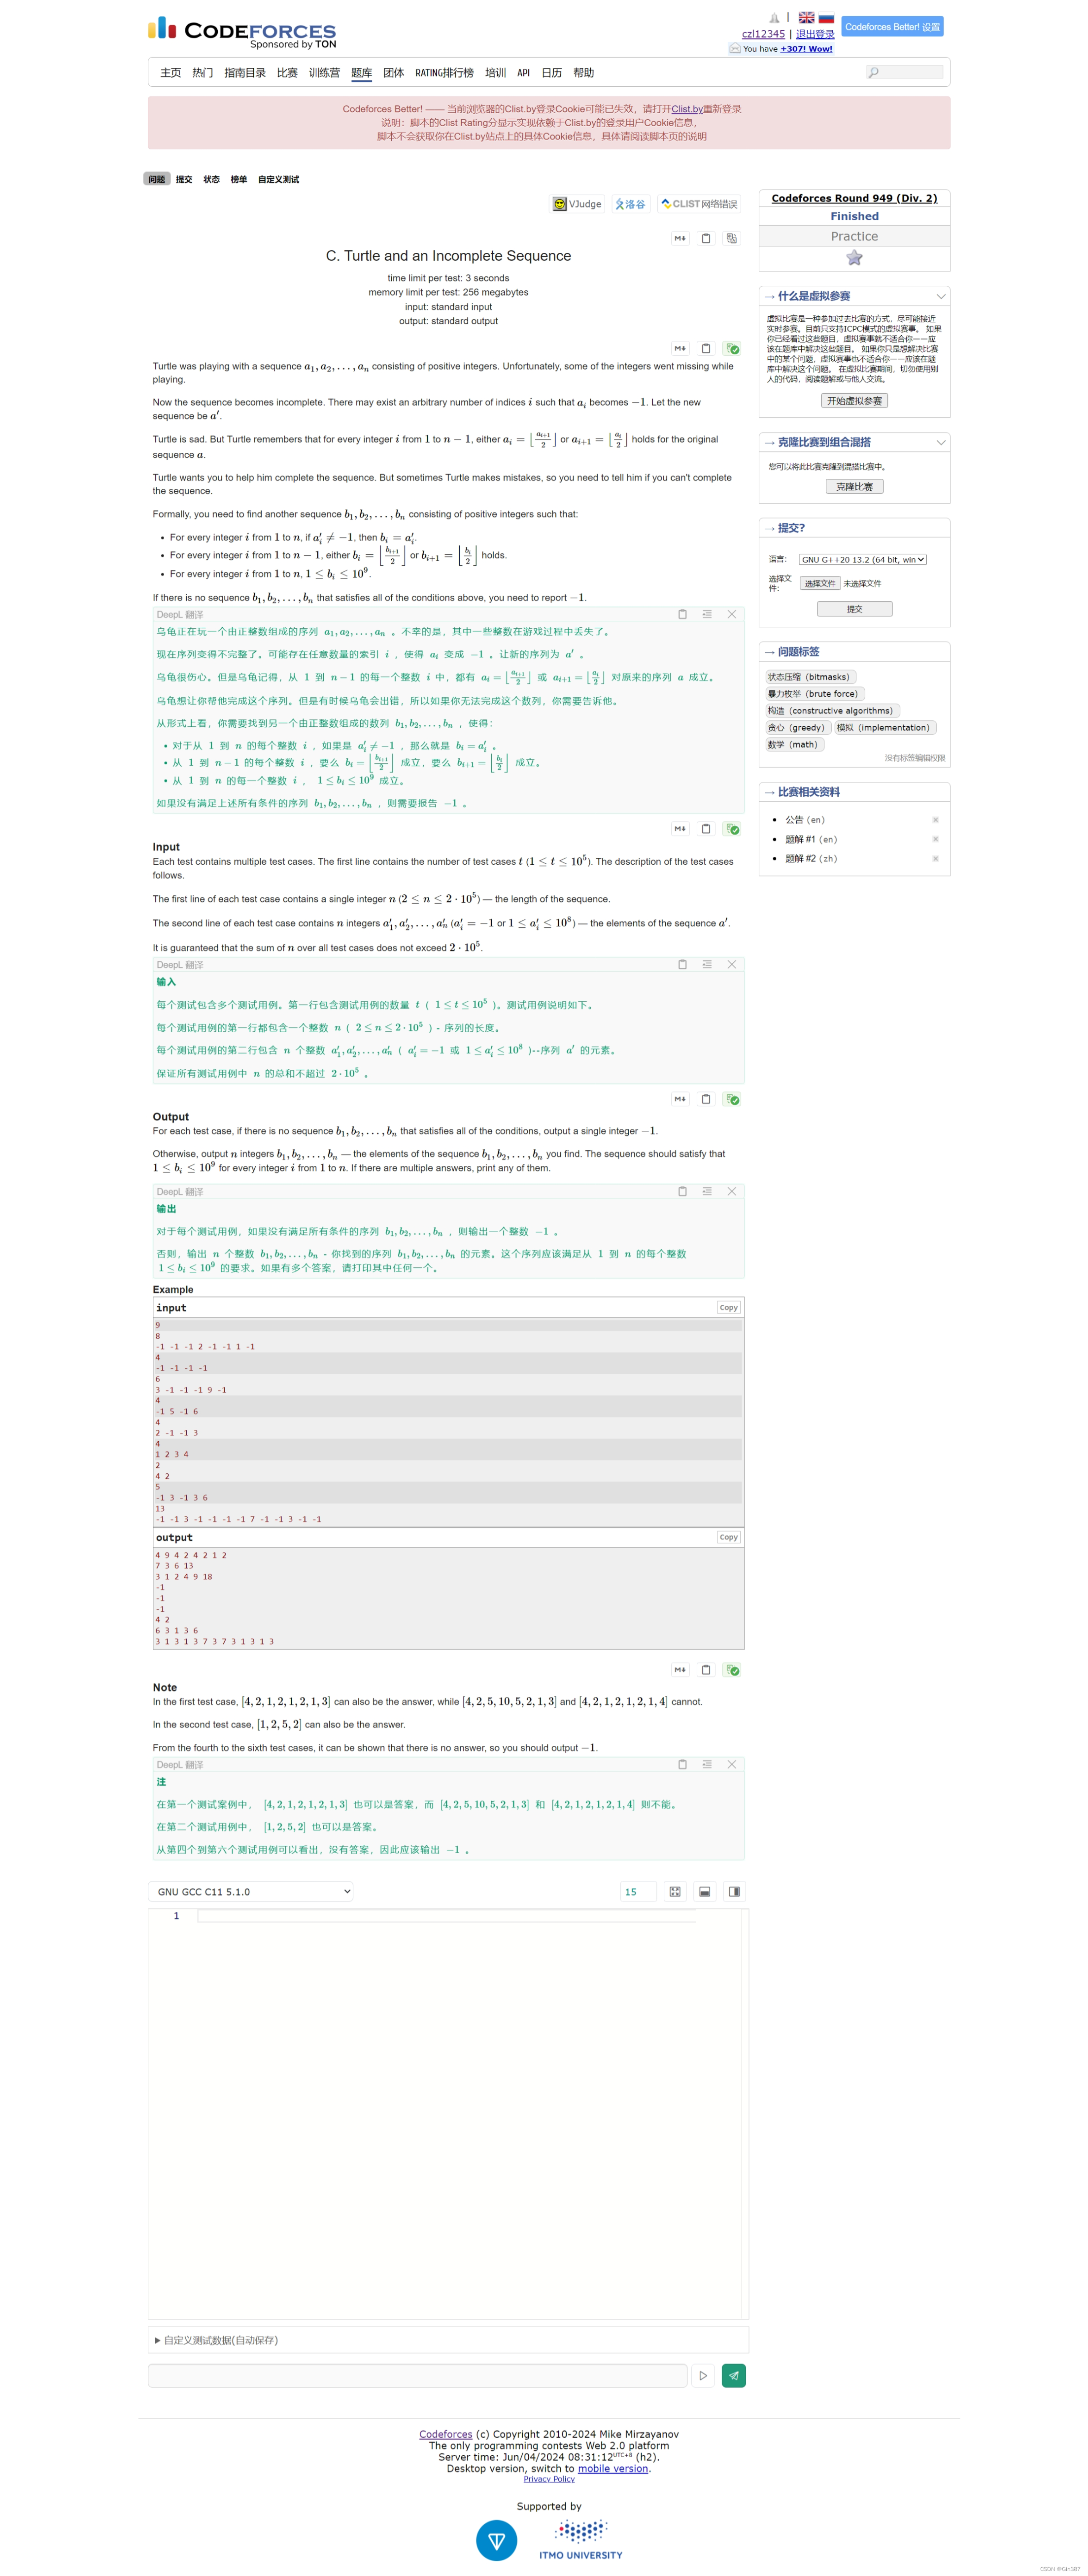Click the Codeforces logo

(240, 31)
